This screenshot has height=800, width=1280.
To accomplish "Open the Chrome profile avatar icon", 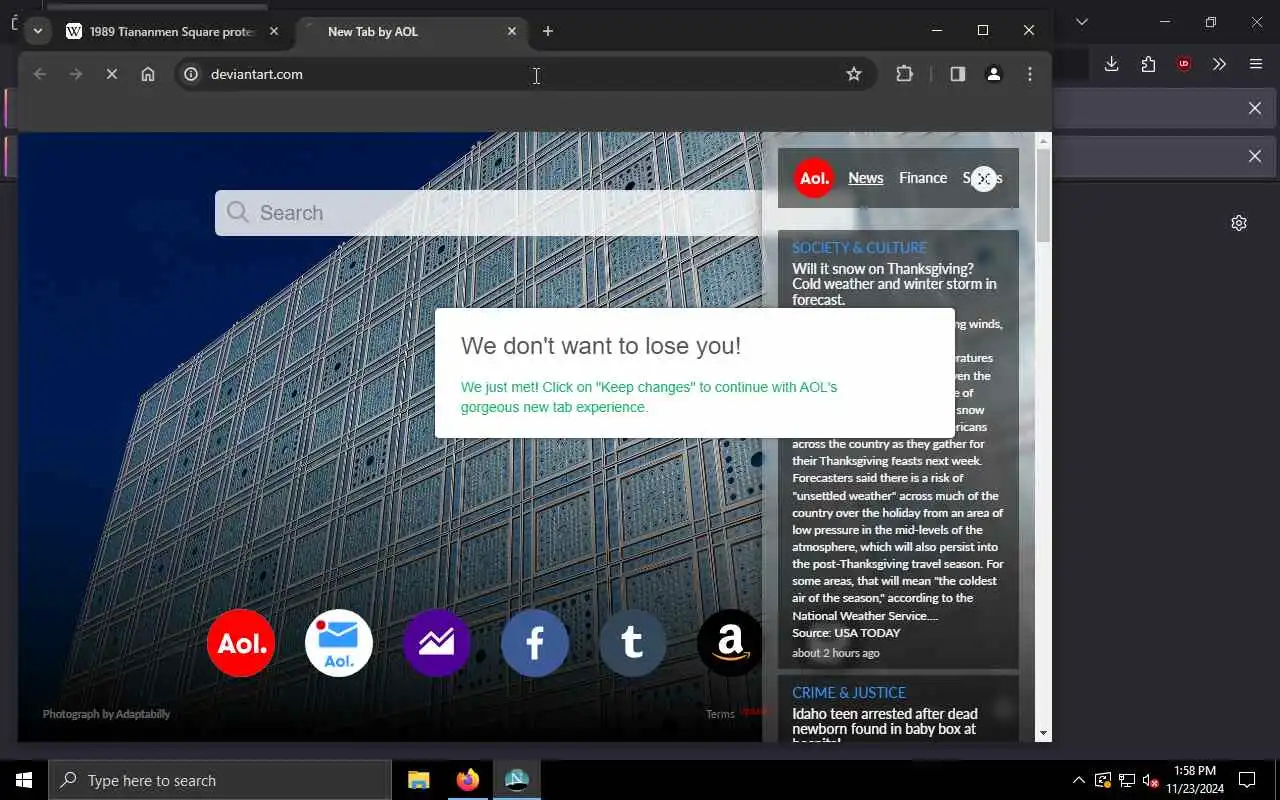I will click(x=994, y=74).
